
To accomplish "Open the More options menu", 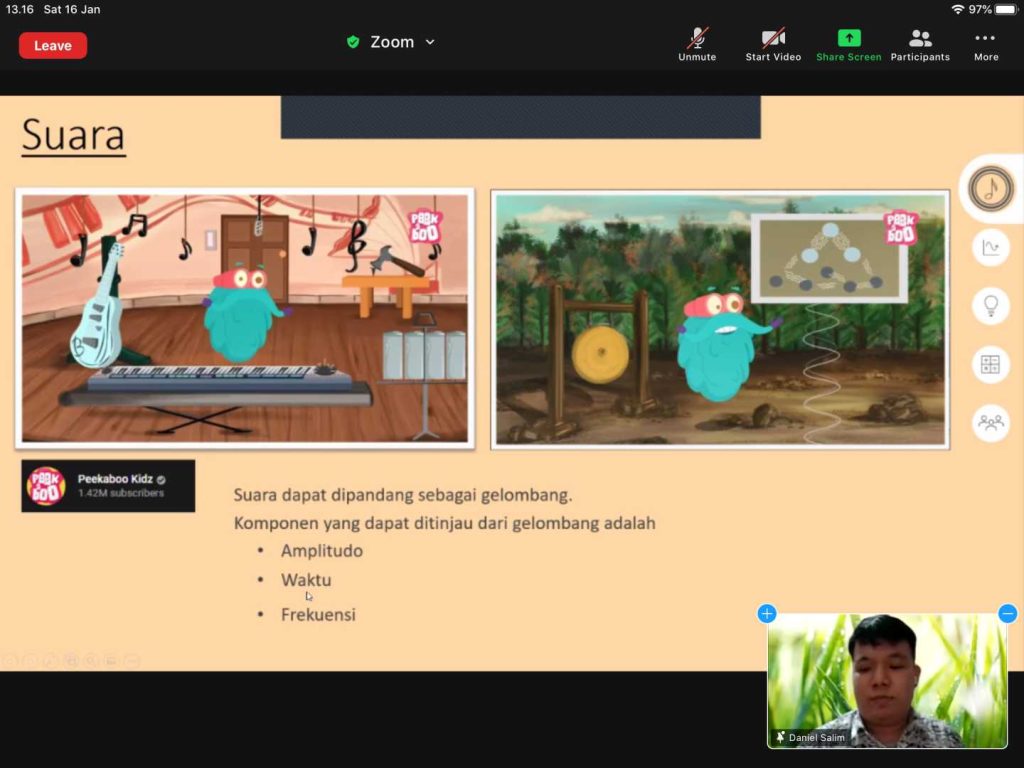I will (x=986, y=43).
